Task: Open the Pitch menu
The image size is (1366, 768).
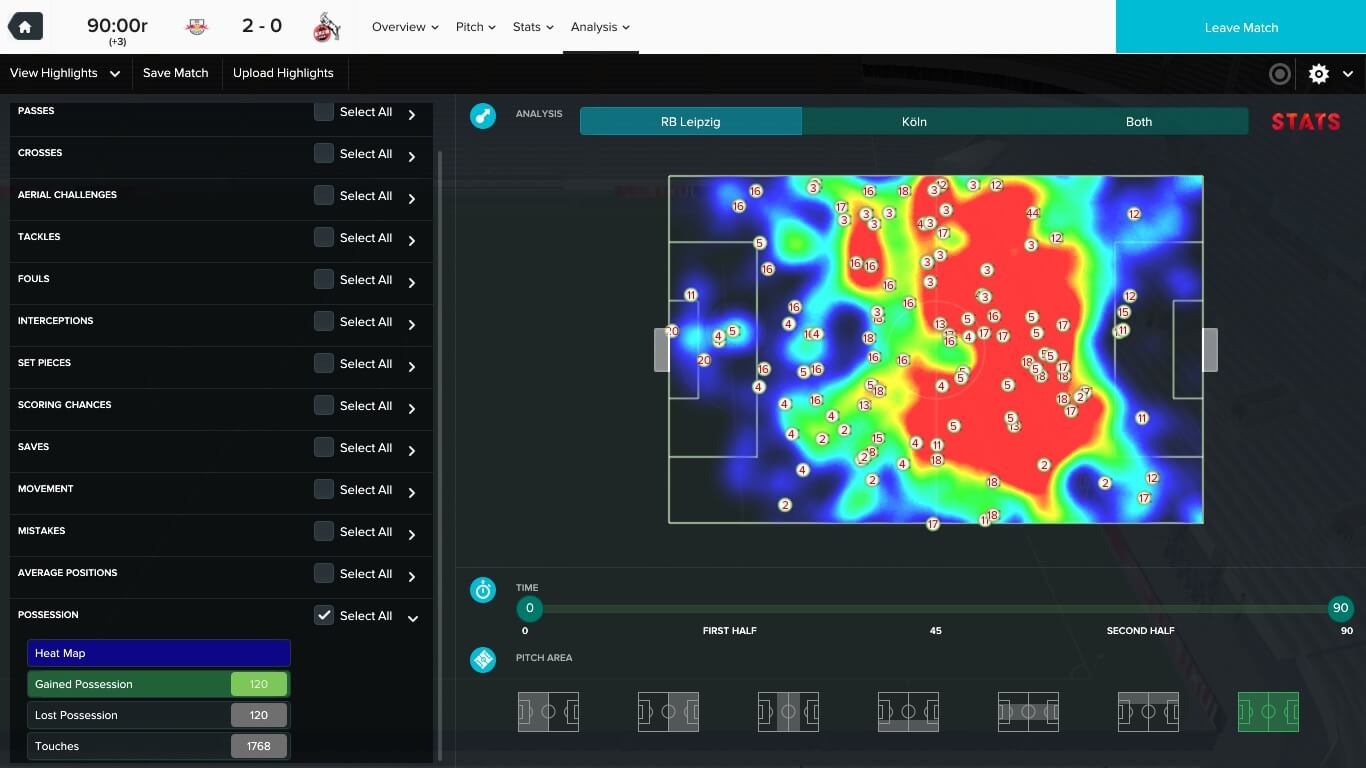Action: tap(476, 27)
